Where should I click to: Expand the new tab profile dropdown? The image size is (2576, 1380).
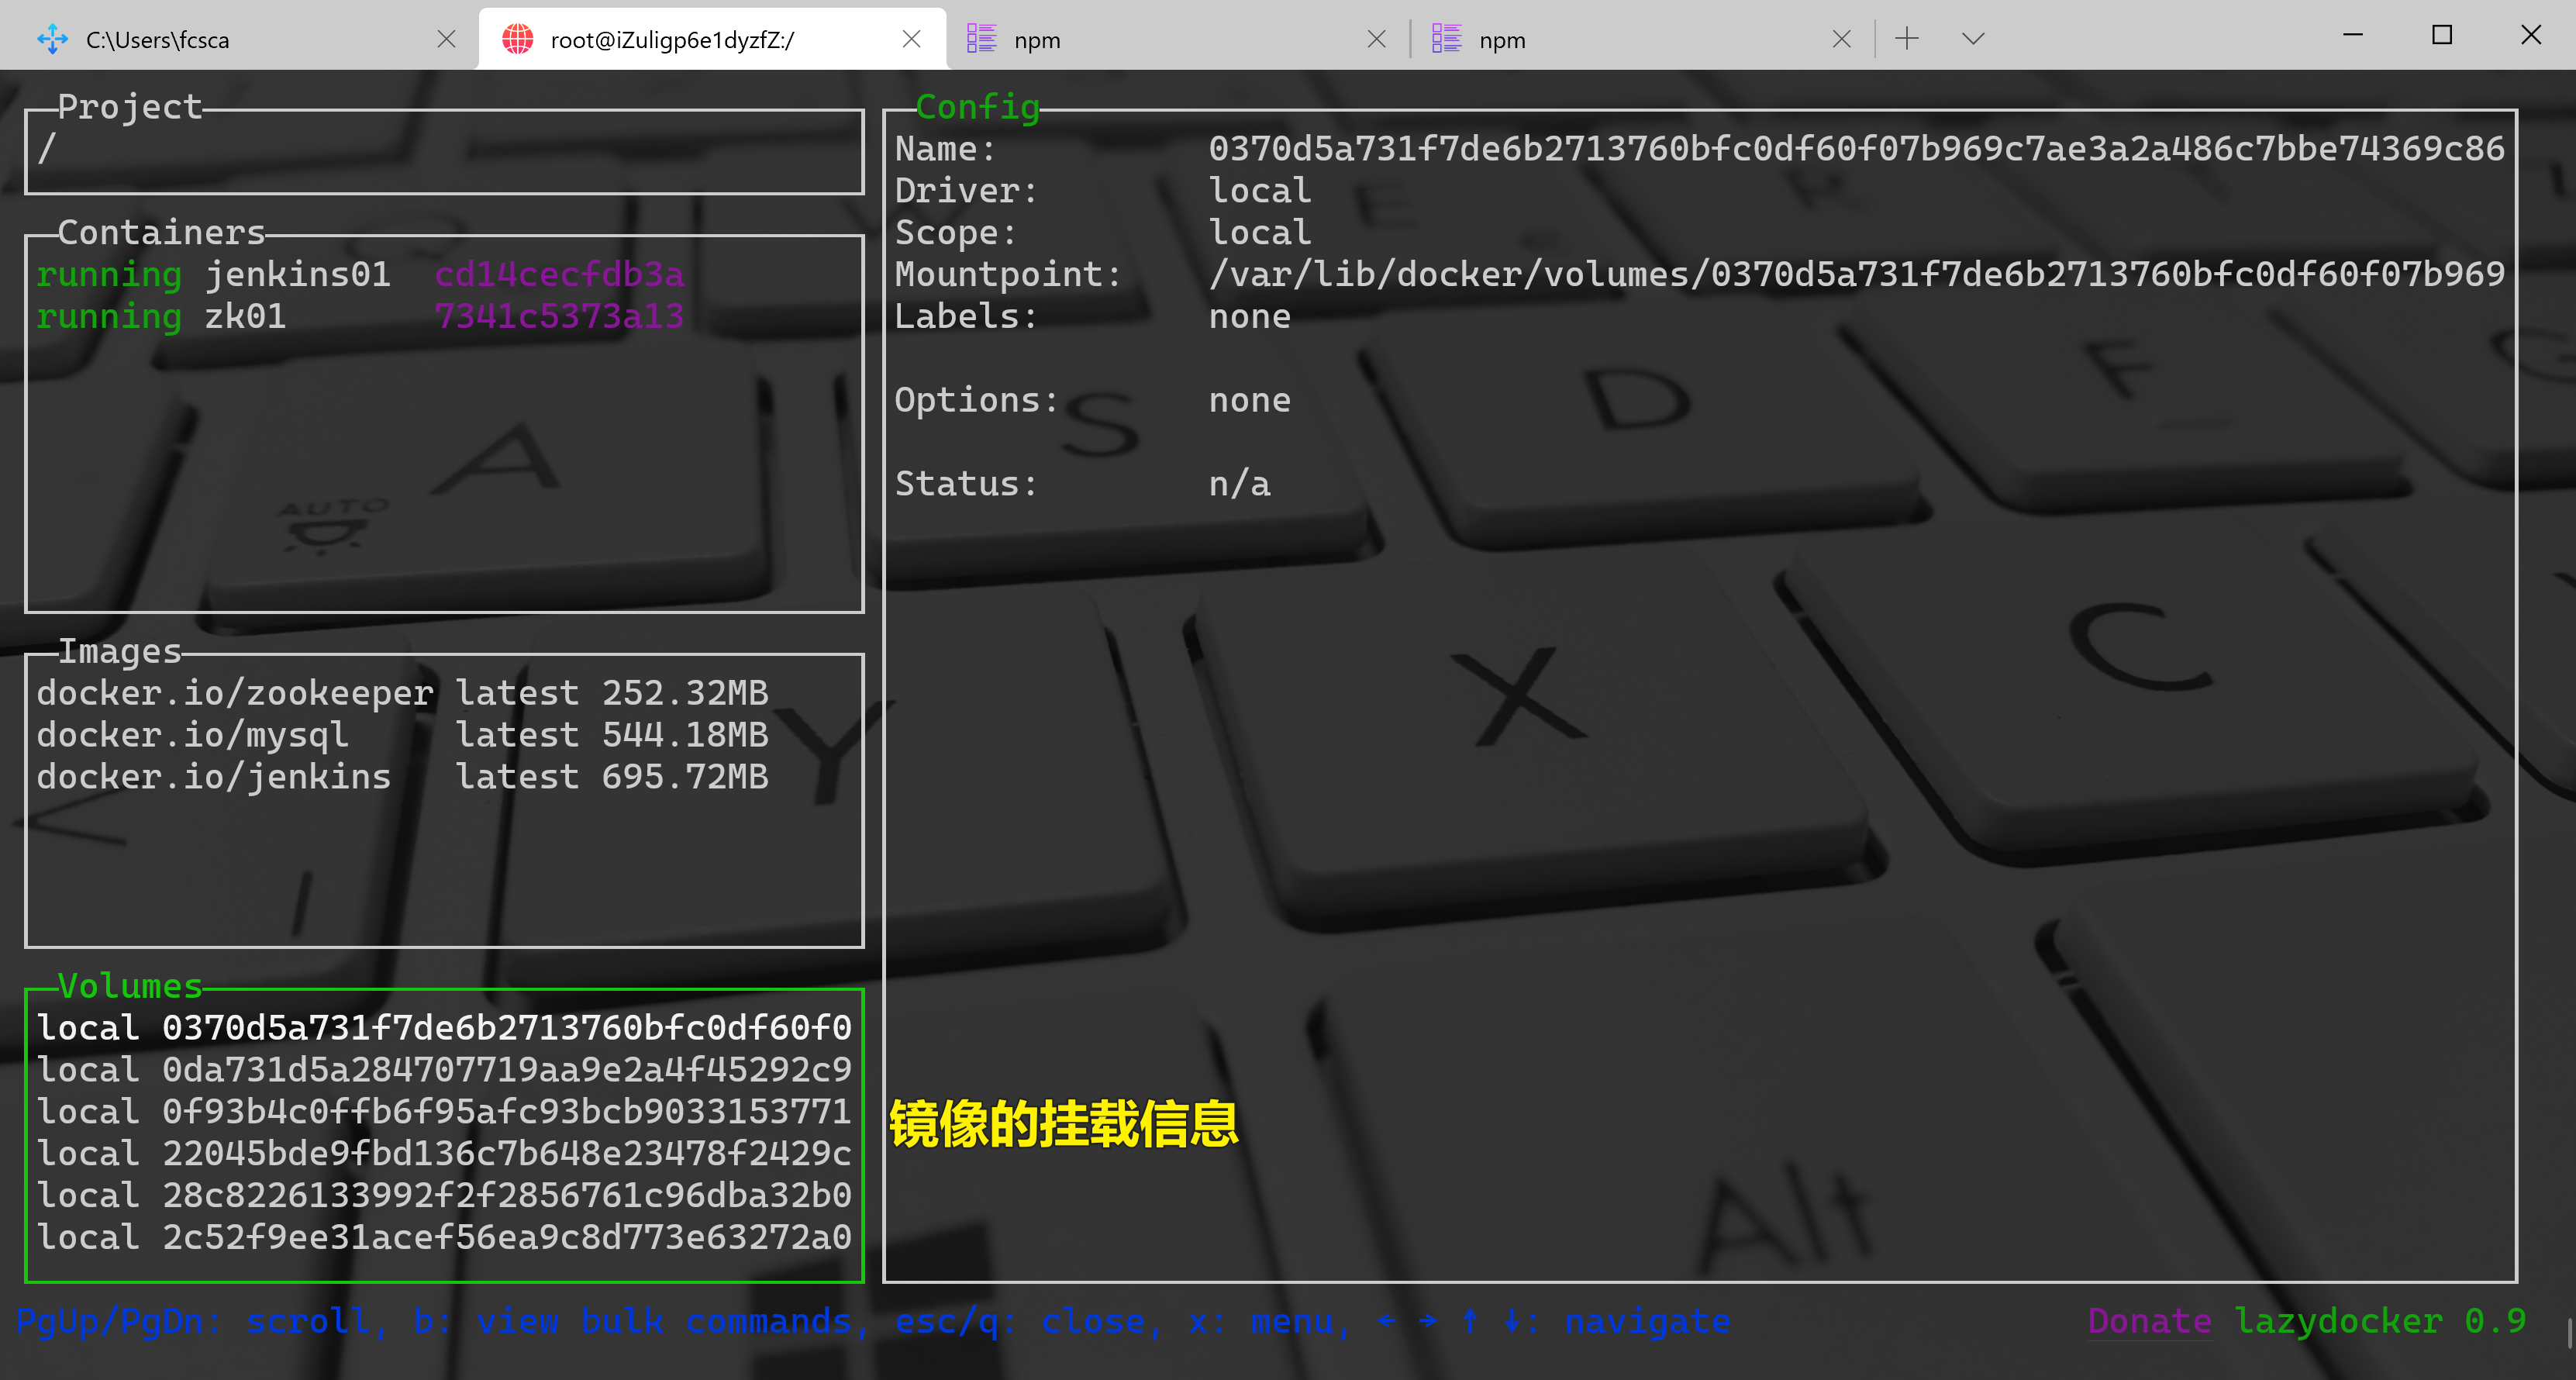click(x=1972, y=39)
